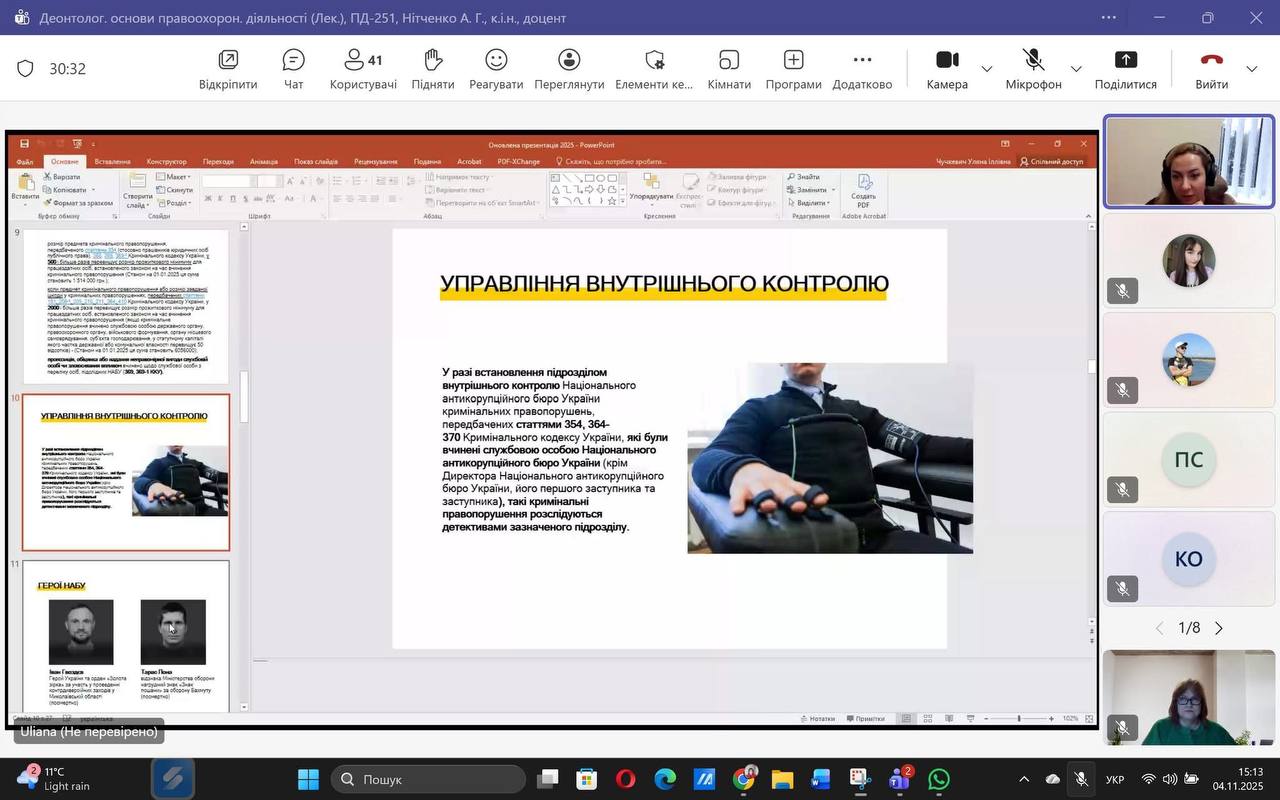Leave the meeting with Вийти
The image size is (1280, 800).
(1211, 69)
